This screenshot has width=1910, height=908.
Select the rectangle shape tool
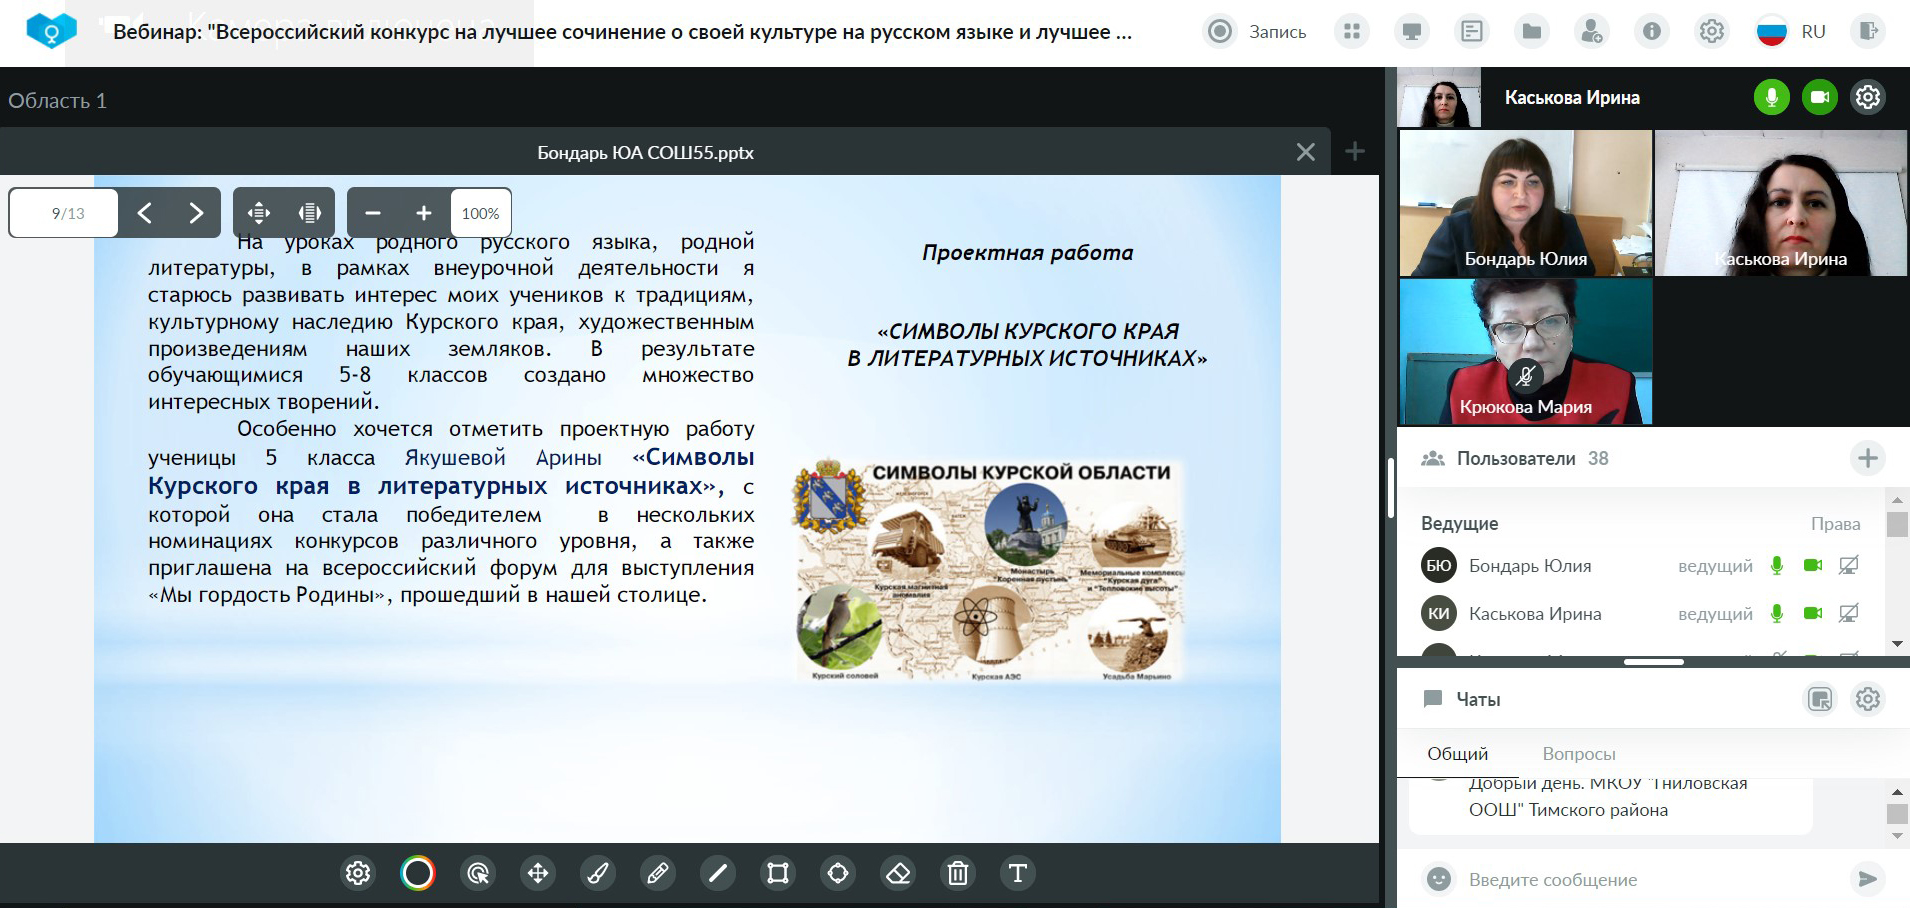pos(778,873)
